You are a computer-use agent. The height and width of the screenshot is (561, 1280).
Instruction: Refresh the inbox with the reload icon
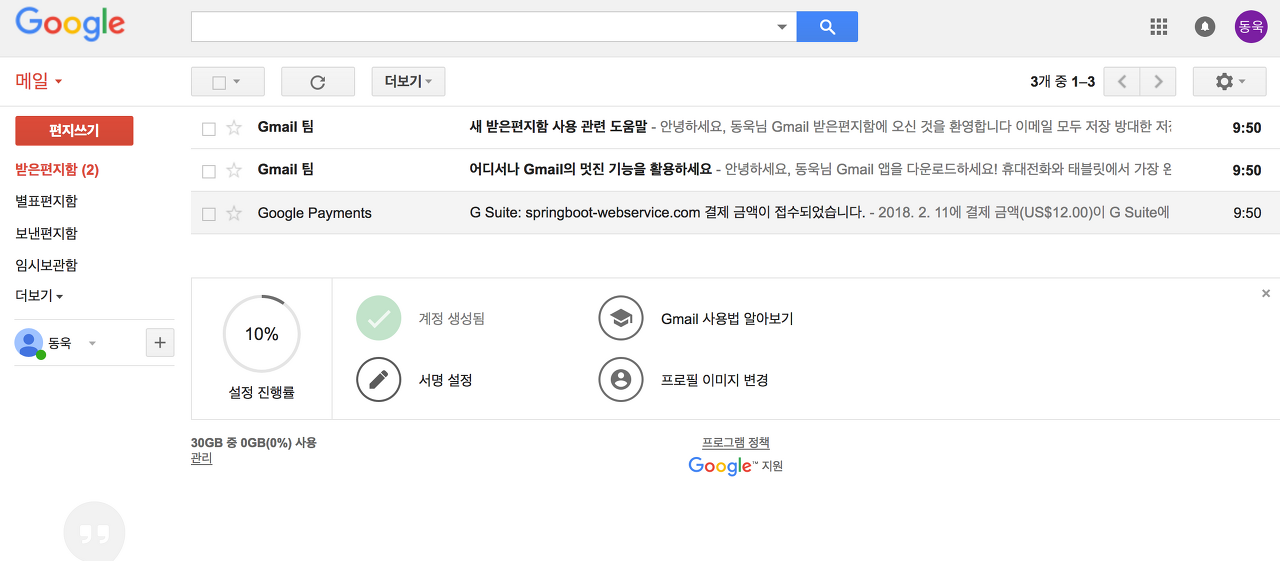[318, 82]
